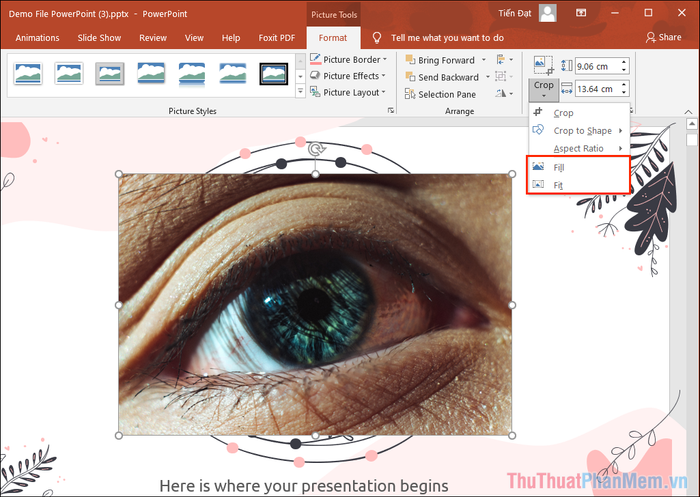Image resolution: width=700 pixels, height=497 pixels.
Task: Open the Animations ribbon tab
Action: 38,38
